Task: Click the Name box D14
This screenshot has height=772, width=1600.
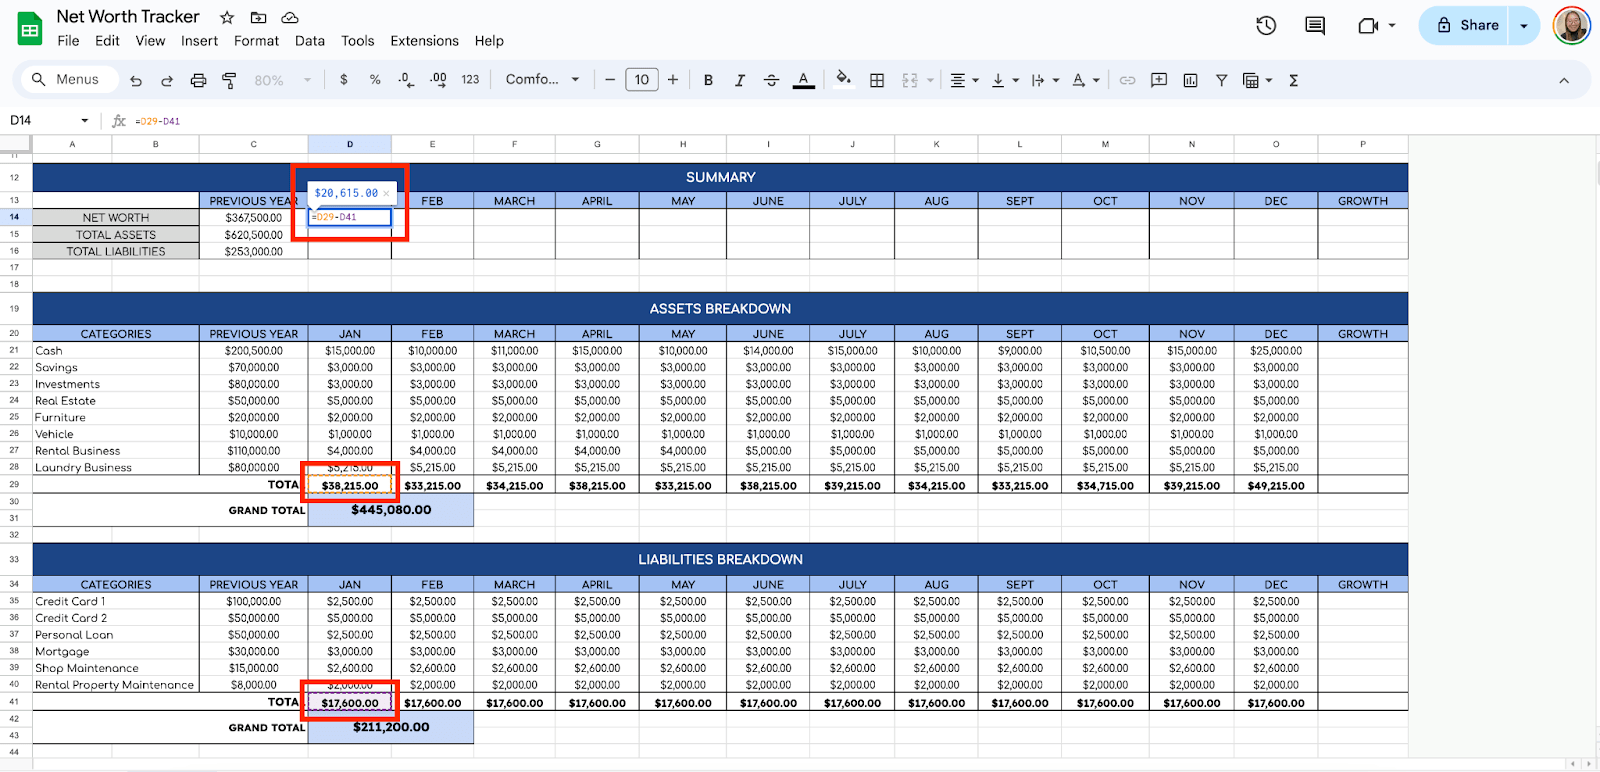Action: [x=40, y=120]
